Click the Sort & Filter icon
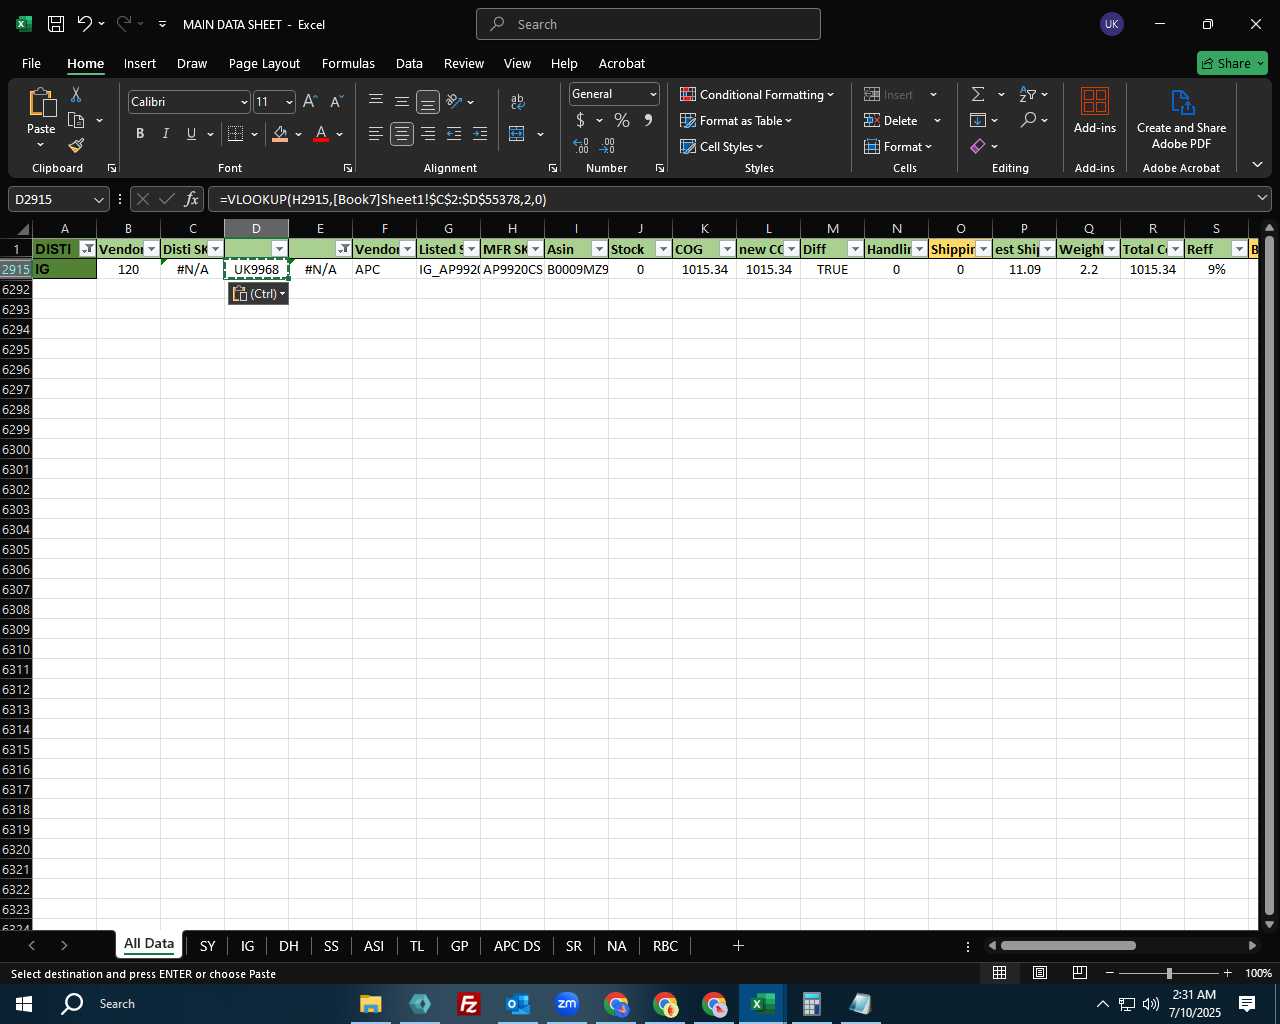The image size is (1280, 1024). pos(1028,94)
